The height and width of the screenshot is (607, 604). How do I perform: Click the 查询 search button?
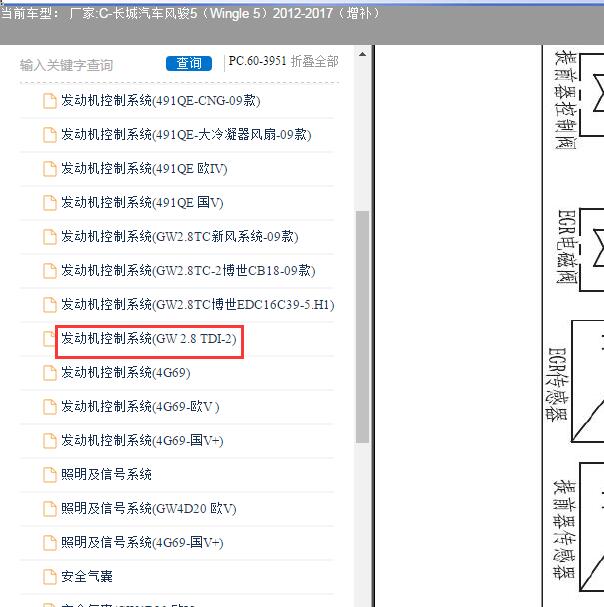click(x=189, y=63)
